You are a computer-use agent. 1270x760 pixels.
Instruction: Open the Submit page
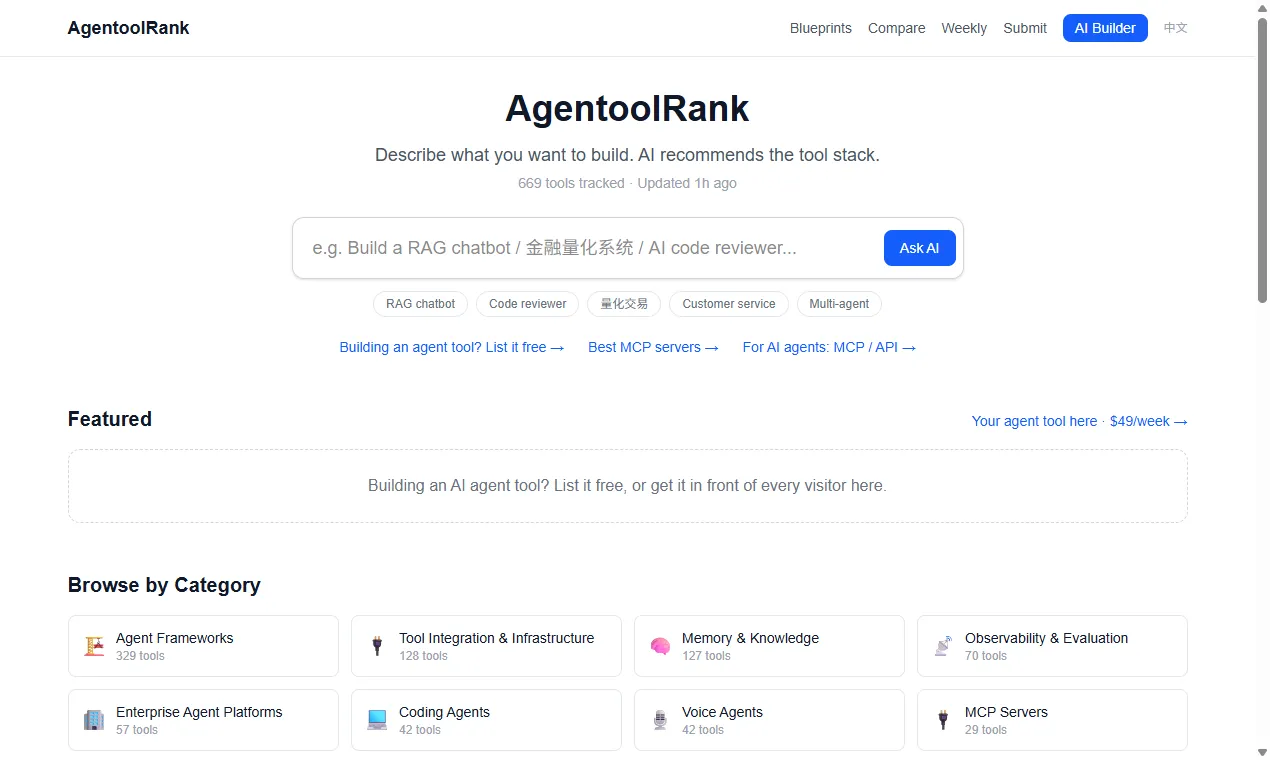tap(1025, 28)
